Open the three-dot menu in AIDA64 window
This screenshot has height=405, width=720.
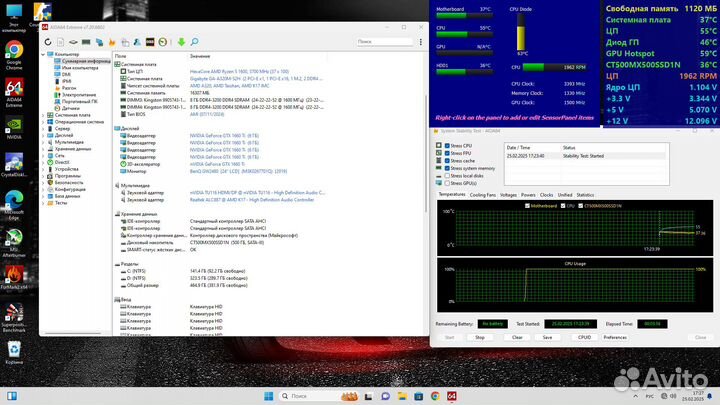[x=421, y=42]
